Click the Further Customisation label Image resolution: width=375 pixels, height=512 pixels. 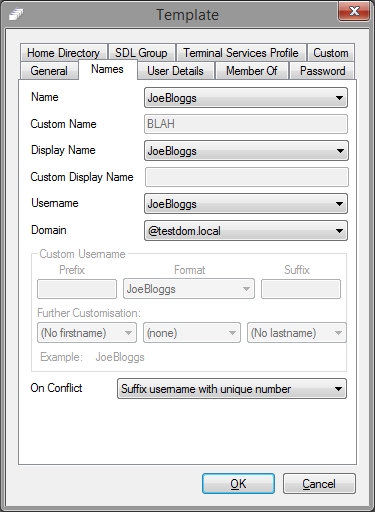[x=89, y=313]
